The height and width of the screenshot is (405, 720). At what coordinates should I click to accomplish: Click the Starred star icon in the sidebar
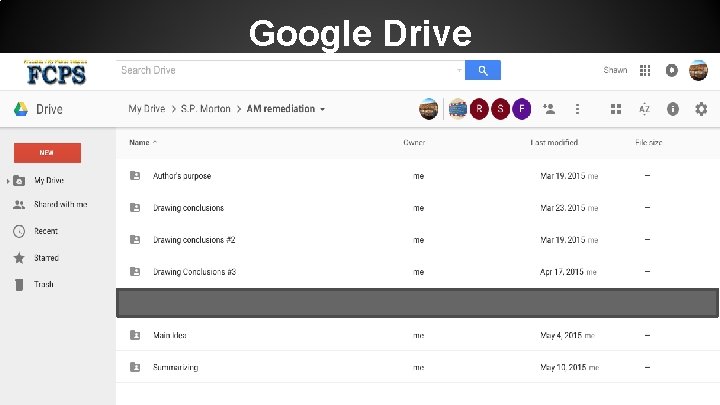click(x=19, y=258)
